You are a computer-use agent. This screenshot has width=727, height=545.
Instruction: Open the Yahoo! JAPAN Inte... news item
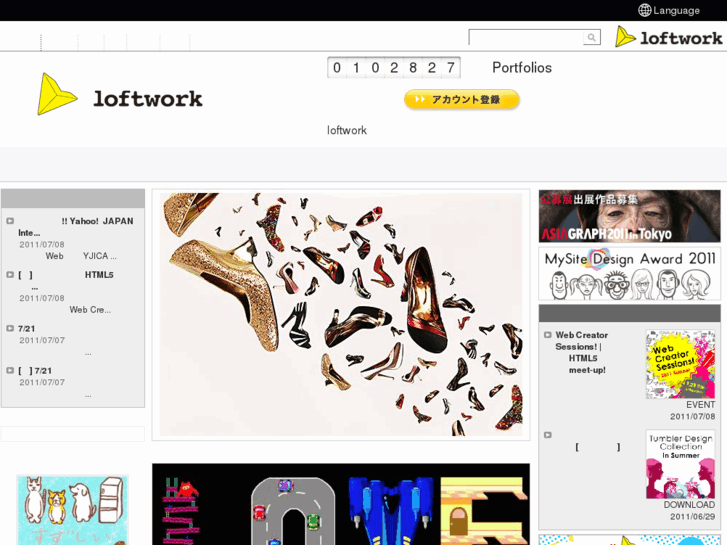pyautogui.click(x=76, y=227)
